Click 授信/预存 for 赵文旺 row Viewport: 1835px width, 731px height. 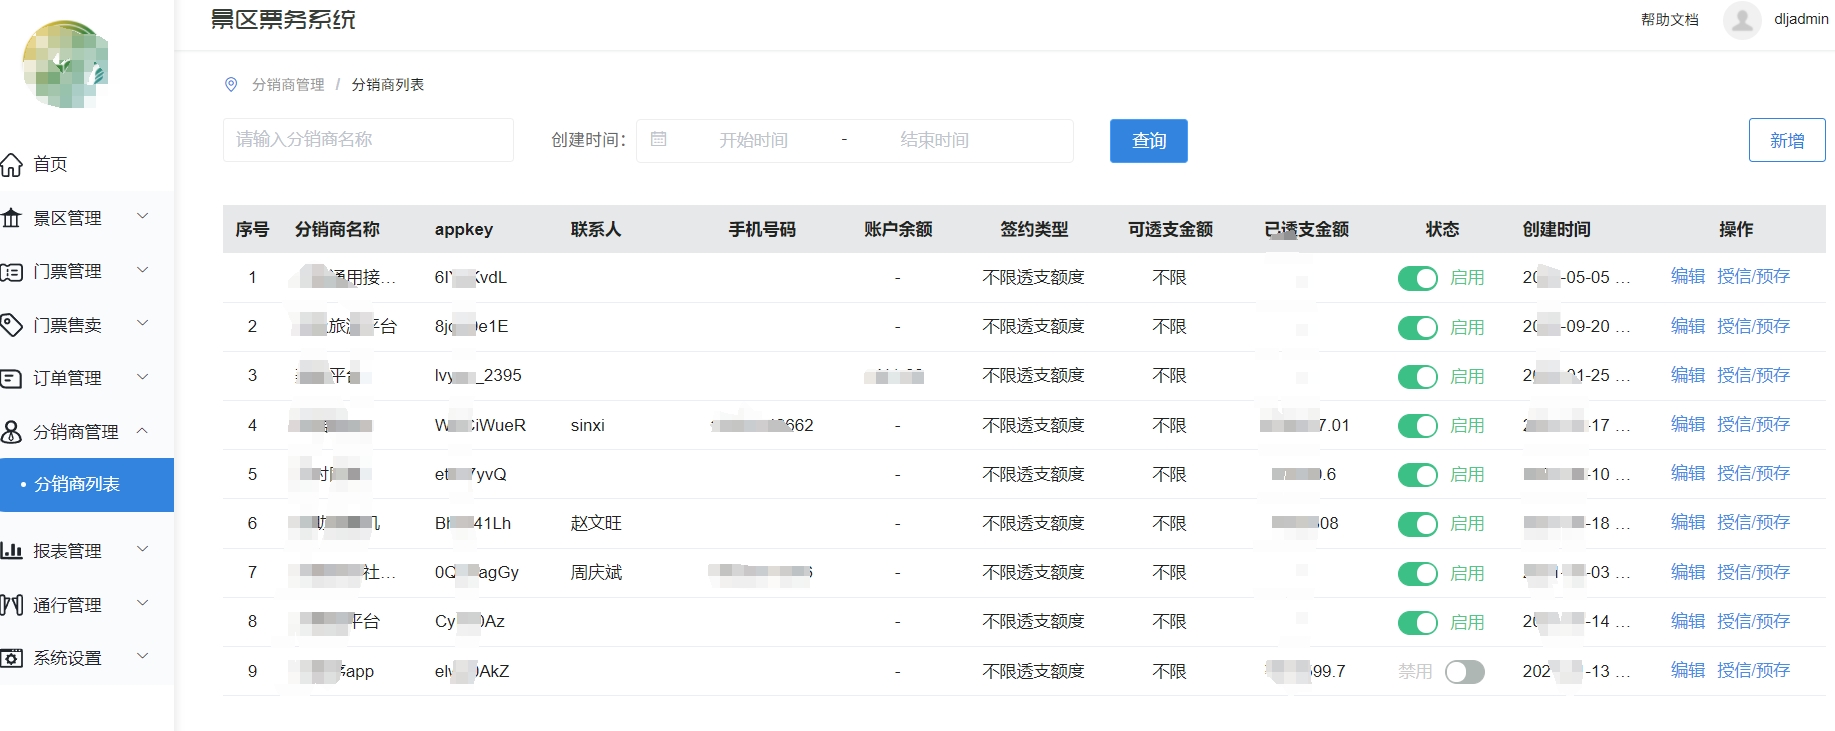pos(1754,523)
